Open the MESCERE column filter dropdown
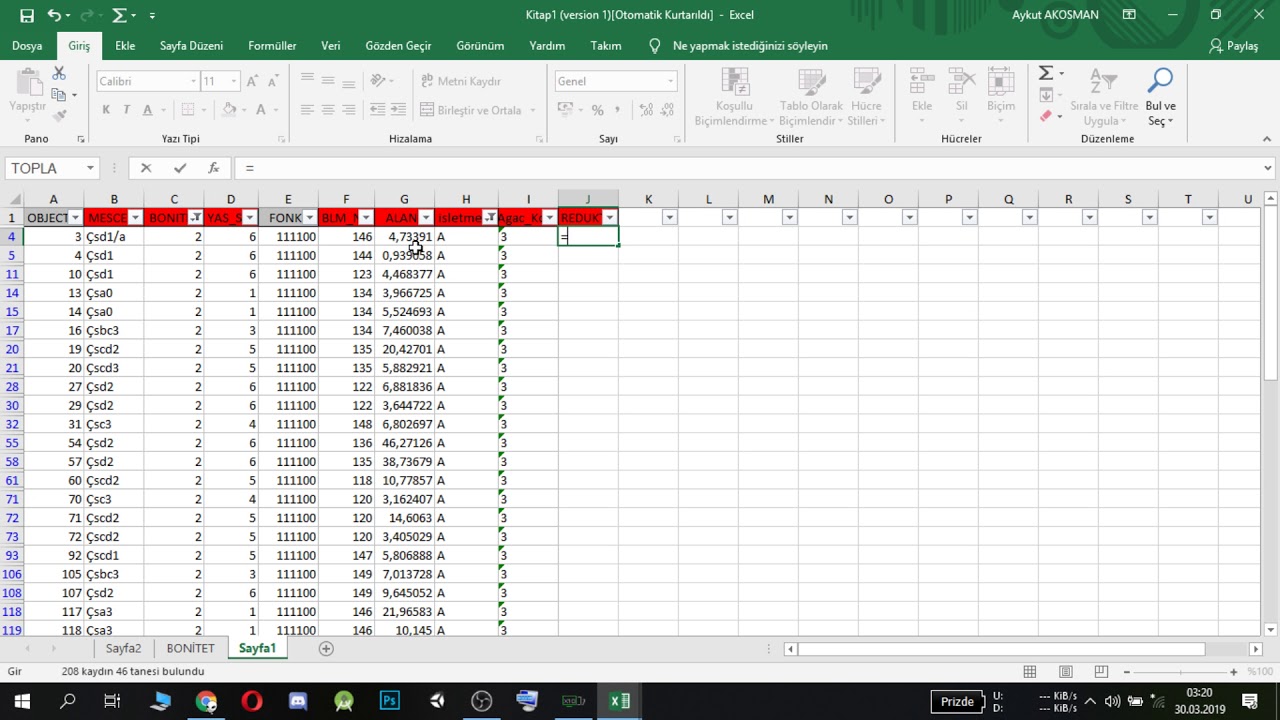The width and height of the screenshot is (1280, 720). click(135, 218)
